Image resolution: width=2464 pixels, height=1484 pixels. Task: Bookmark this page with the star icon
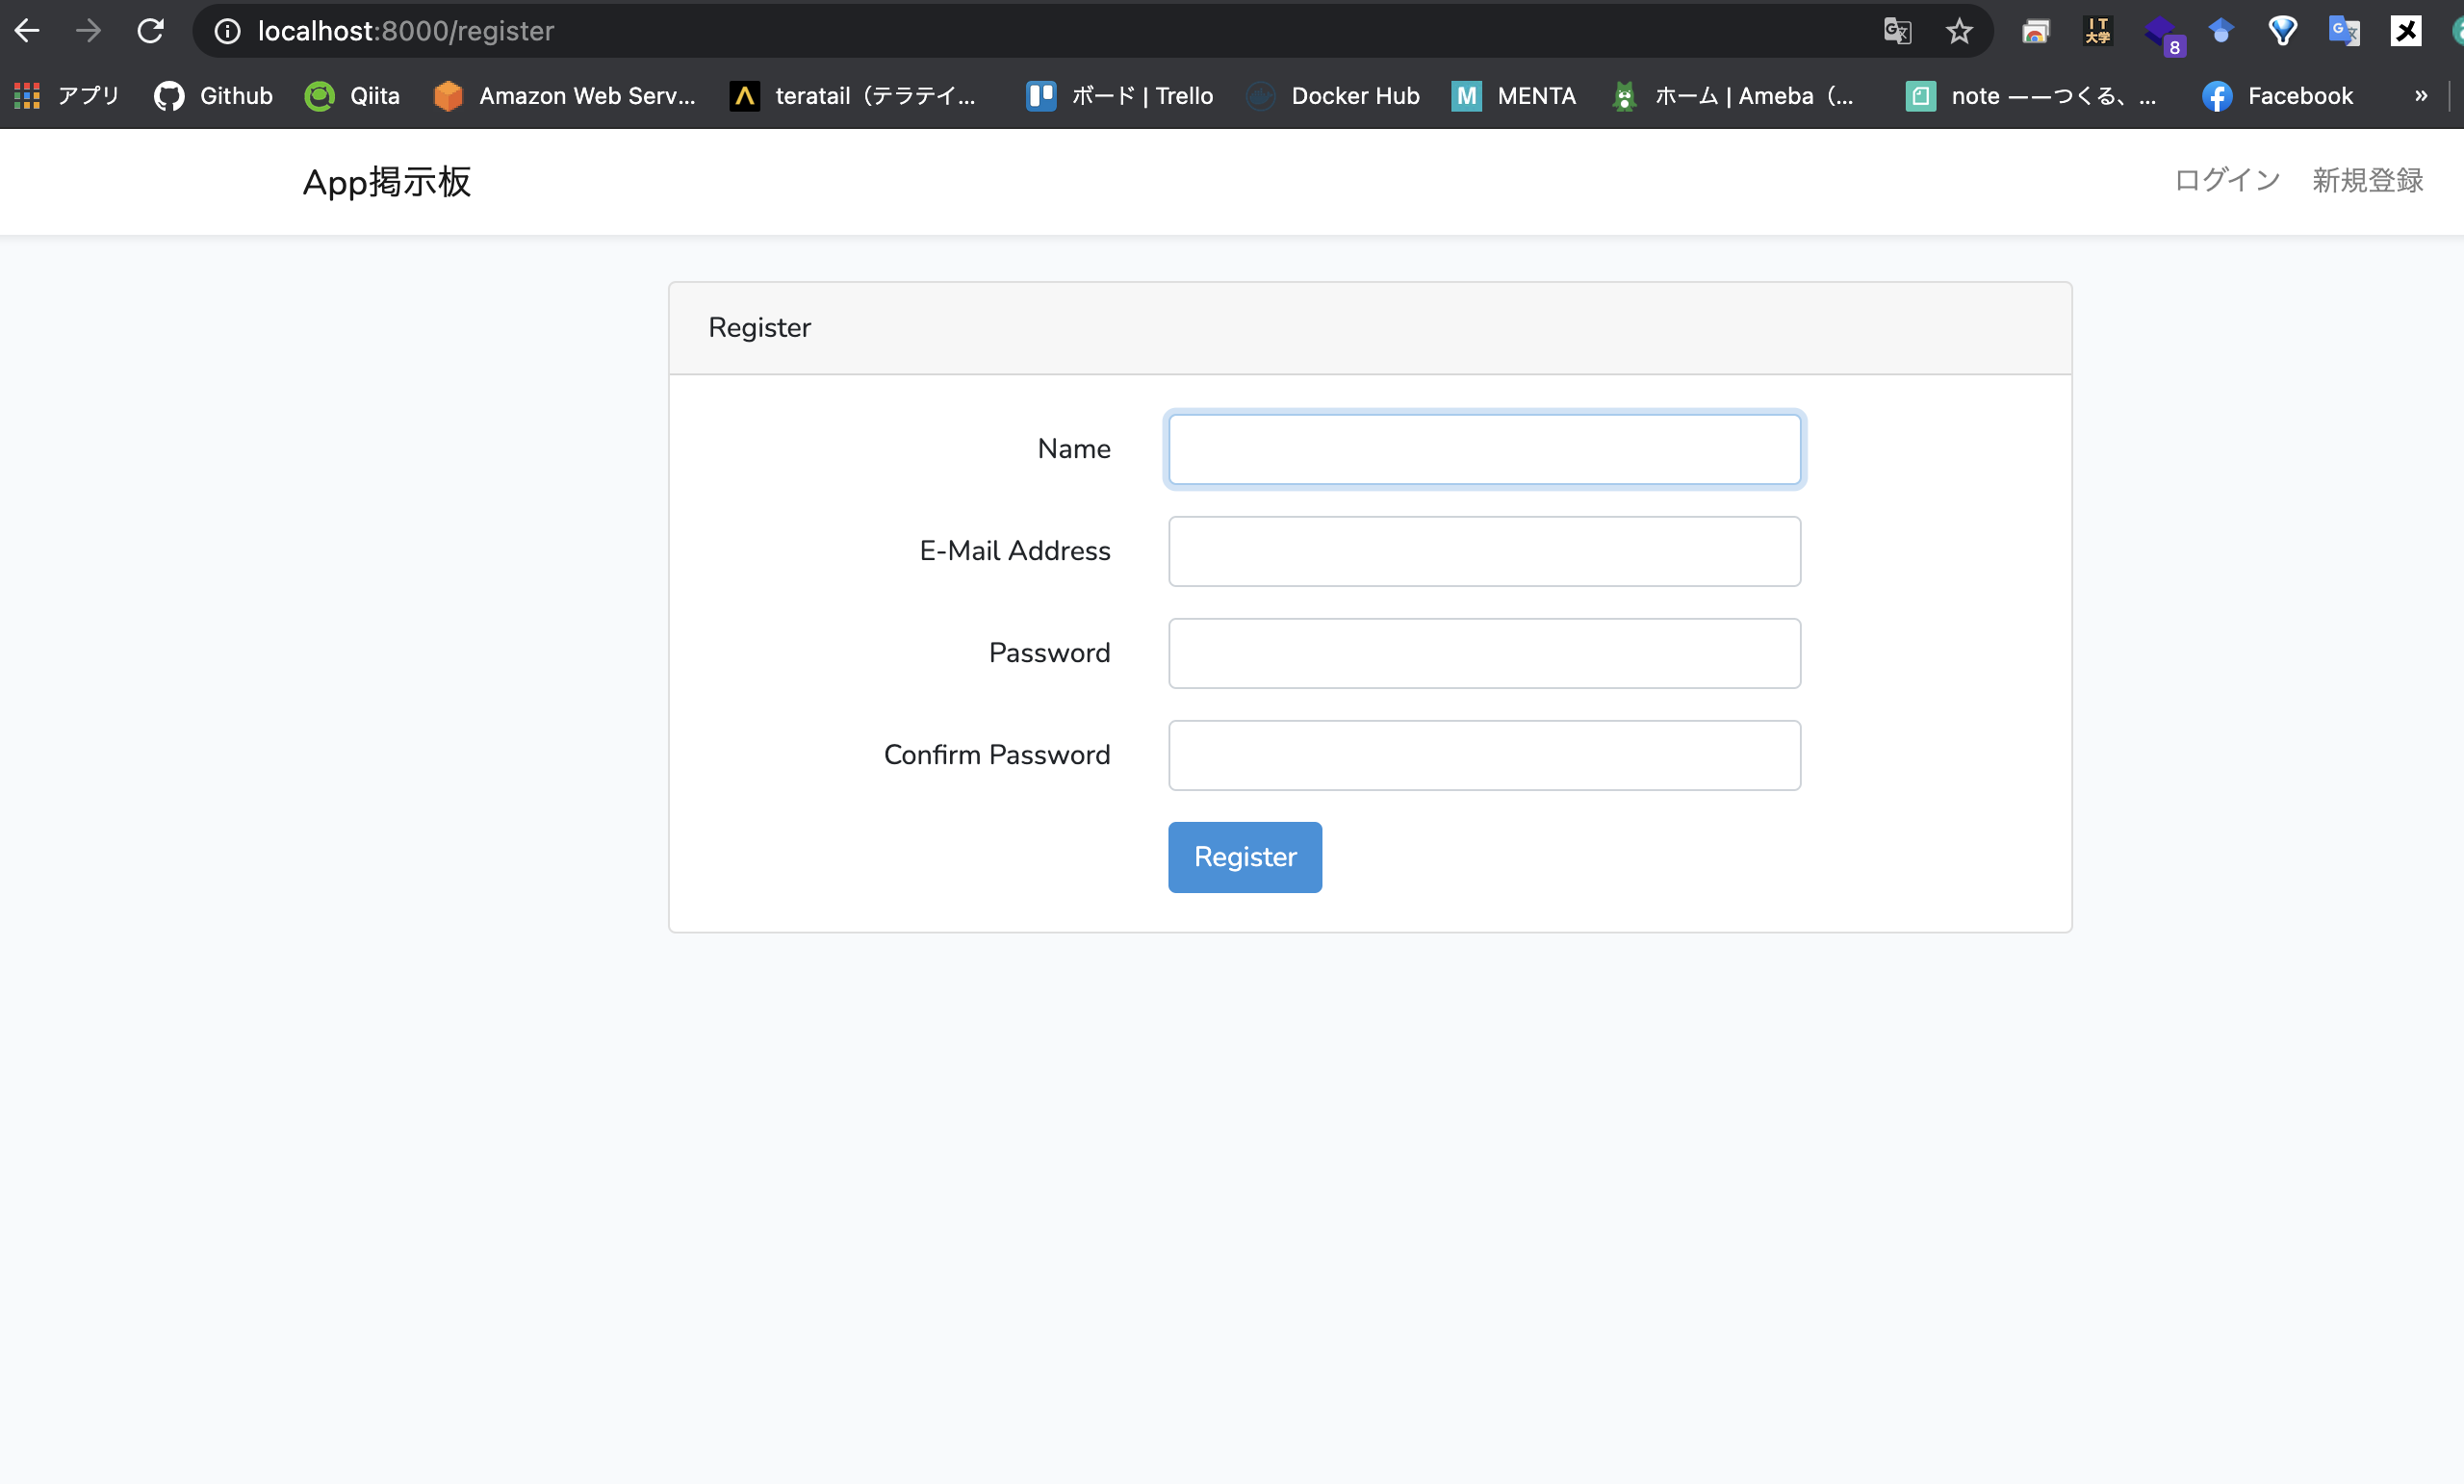[1959, 31]
